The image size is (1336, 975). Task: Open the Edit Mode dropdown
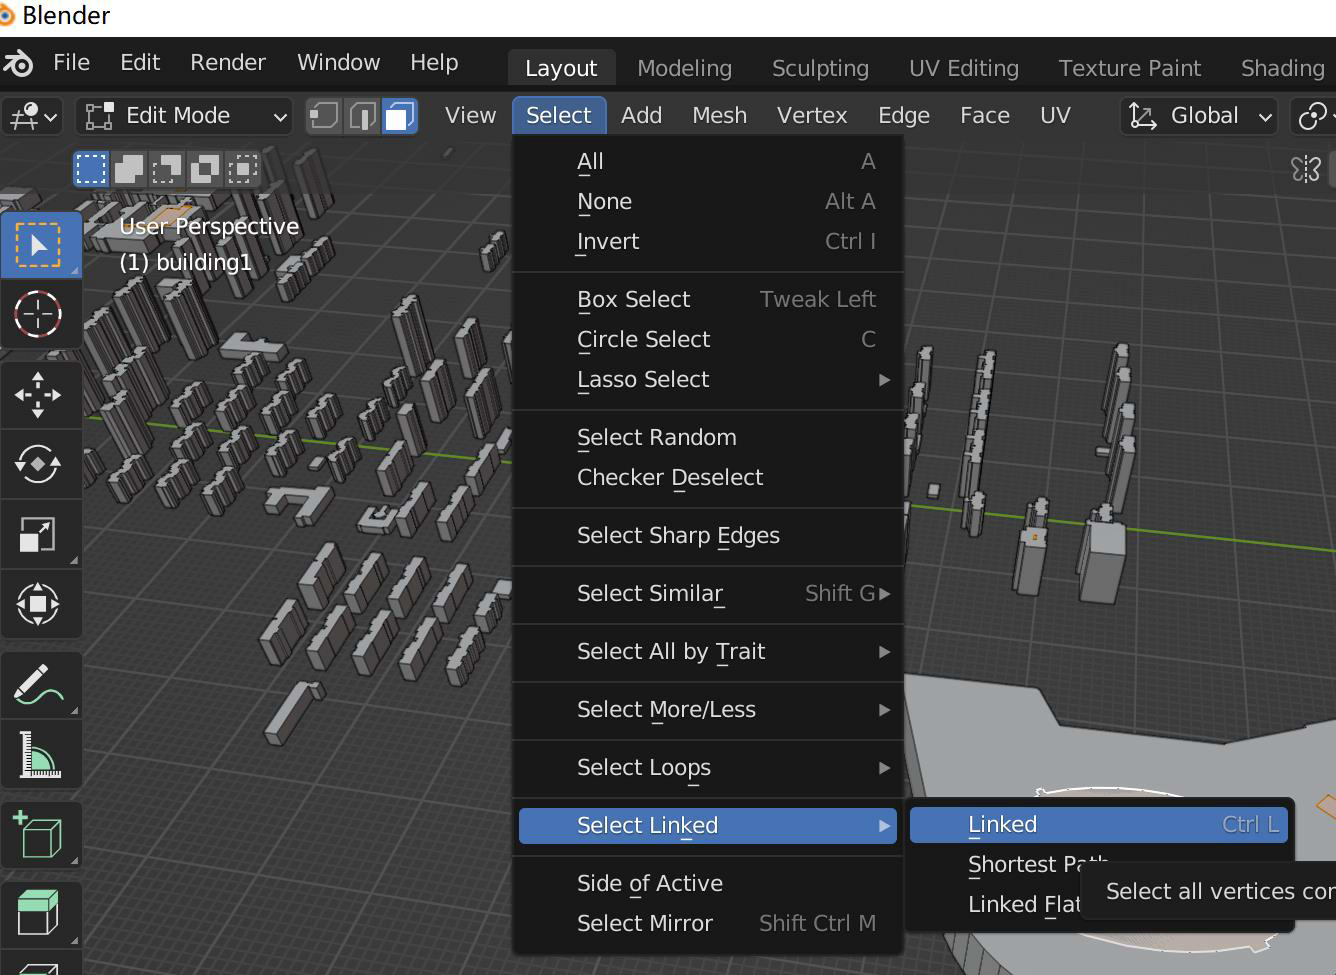click(184, 116)
